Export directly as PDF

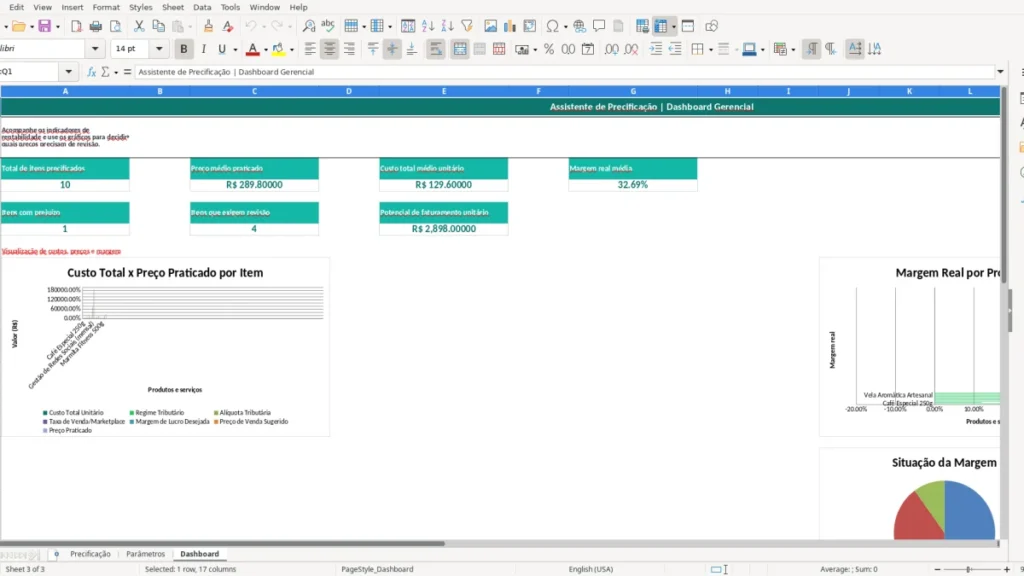pyautogui.click(x=76, y=26)
